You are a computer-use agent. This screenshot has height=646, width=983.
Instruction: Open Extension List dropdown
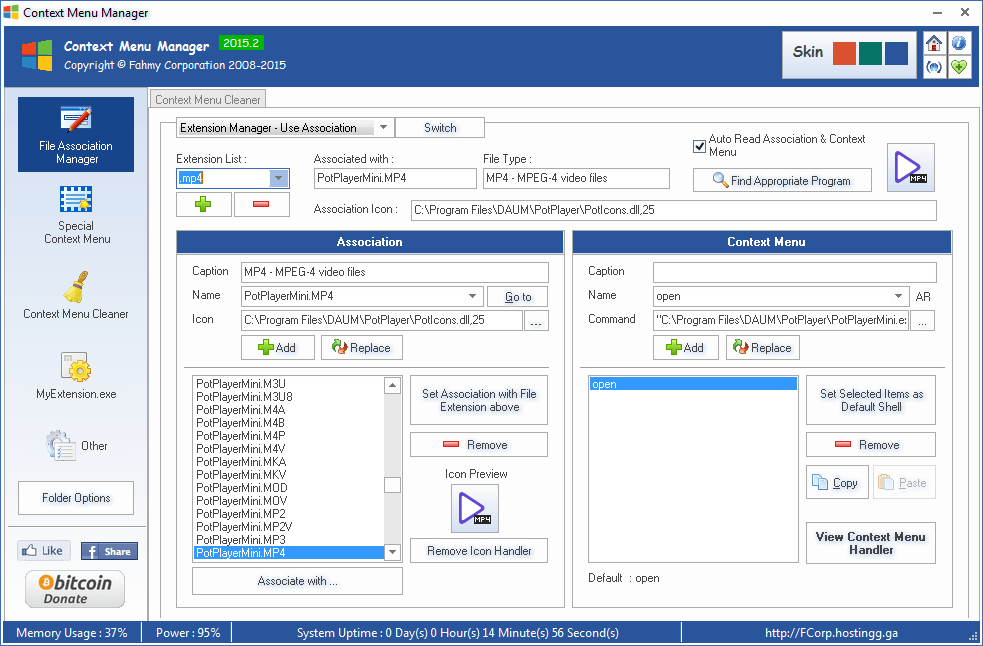pos(279,178)
